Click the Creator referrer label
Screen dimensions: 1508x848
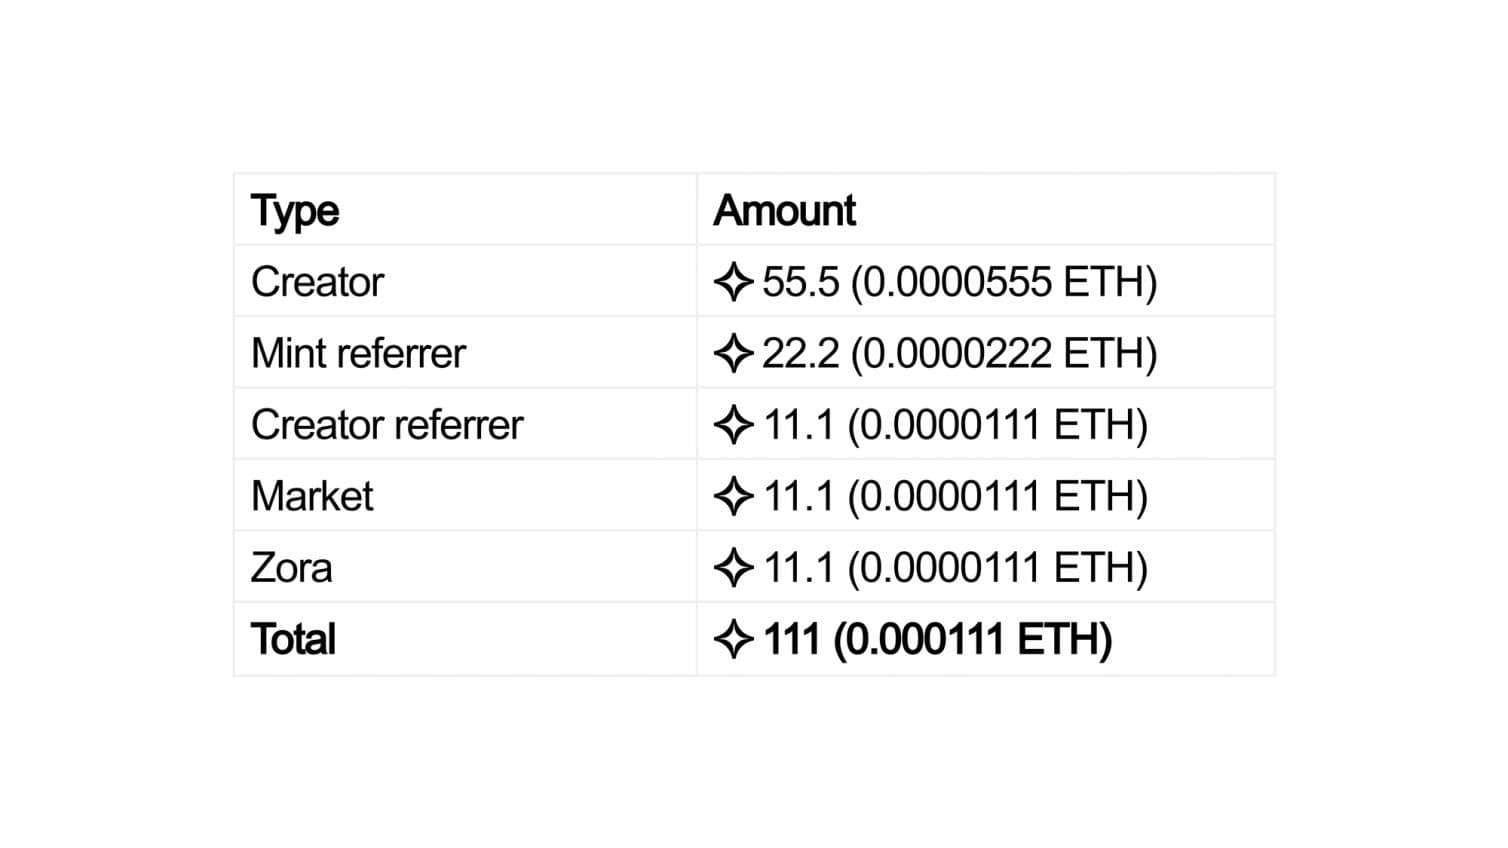click(387, 425)
